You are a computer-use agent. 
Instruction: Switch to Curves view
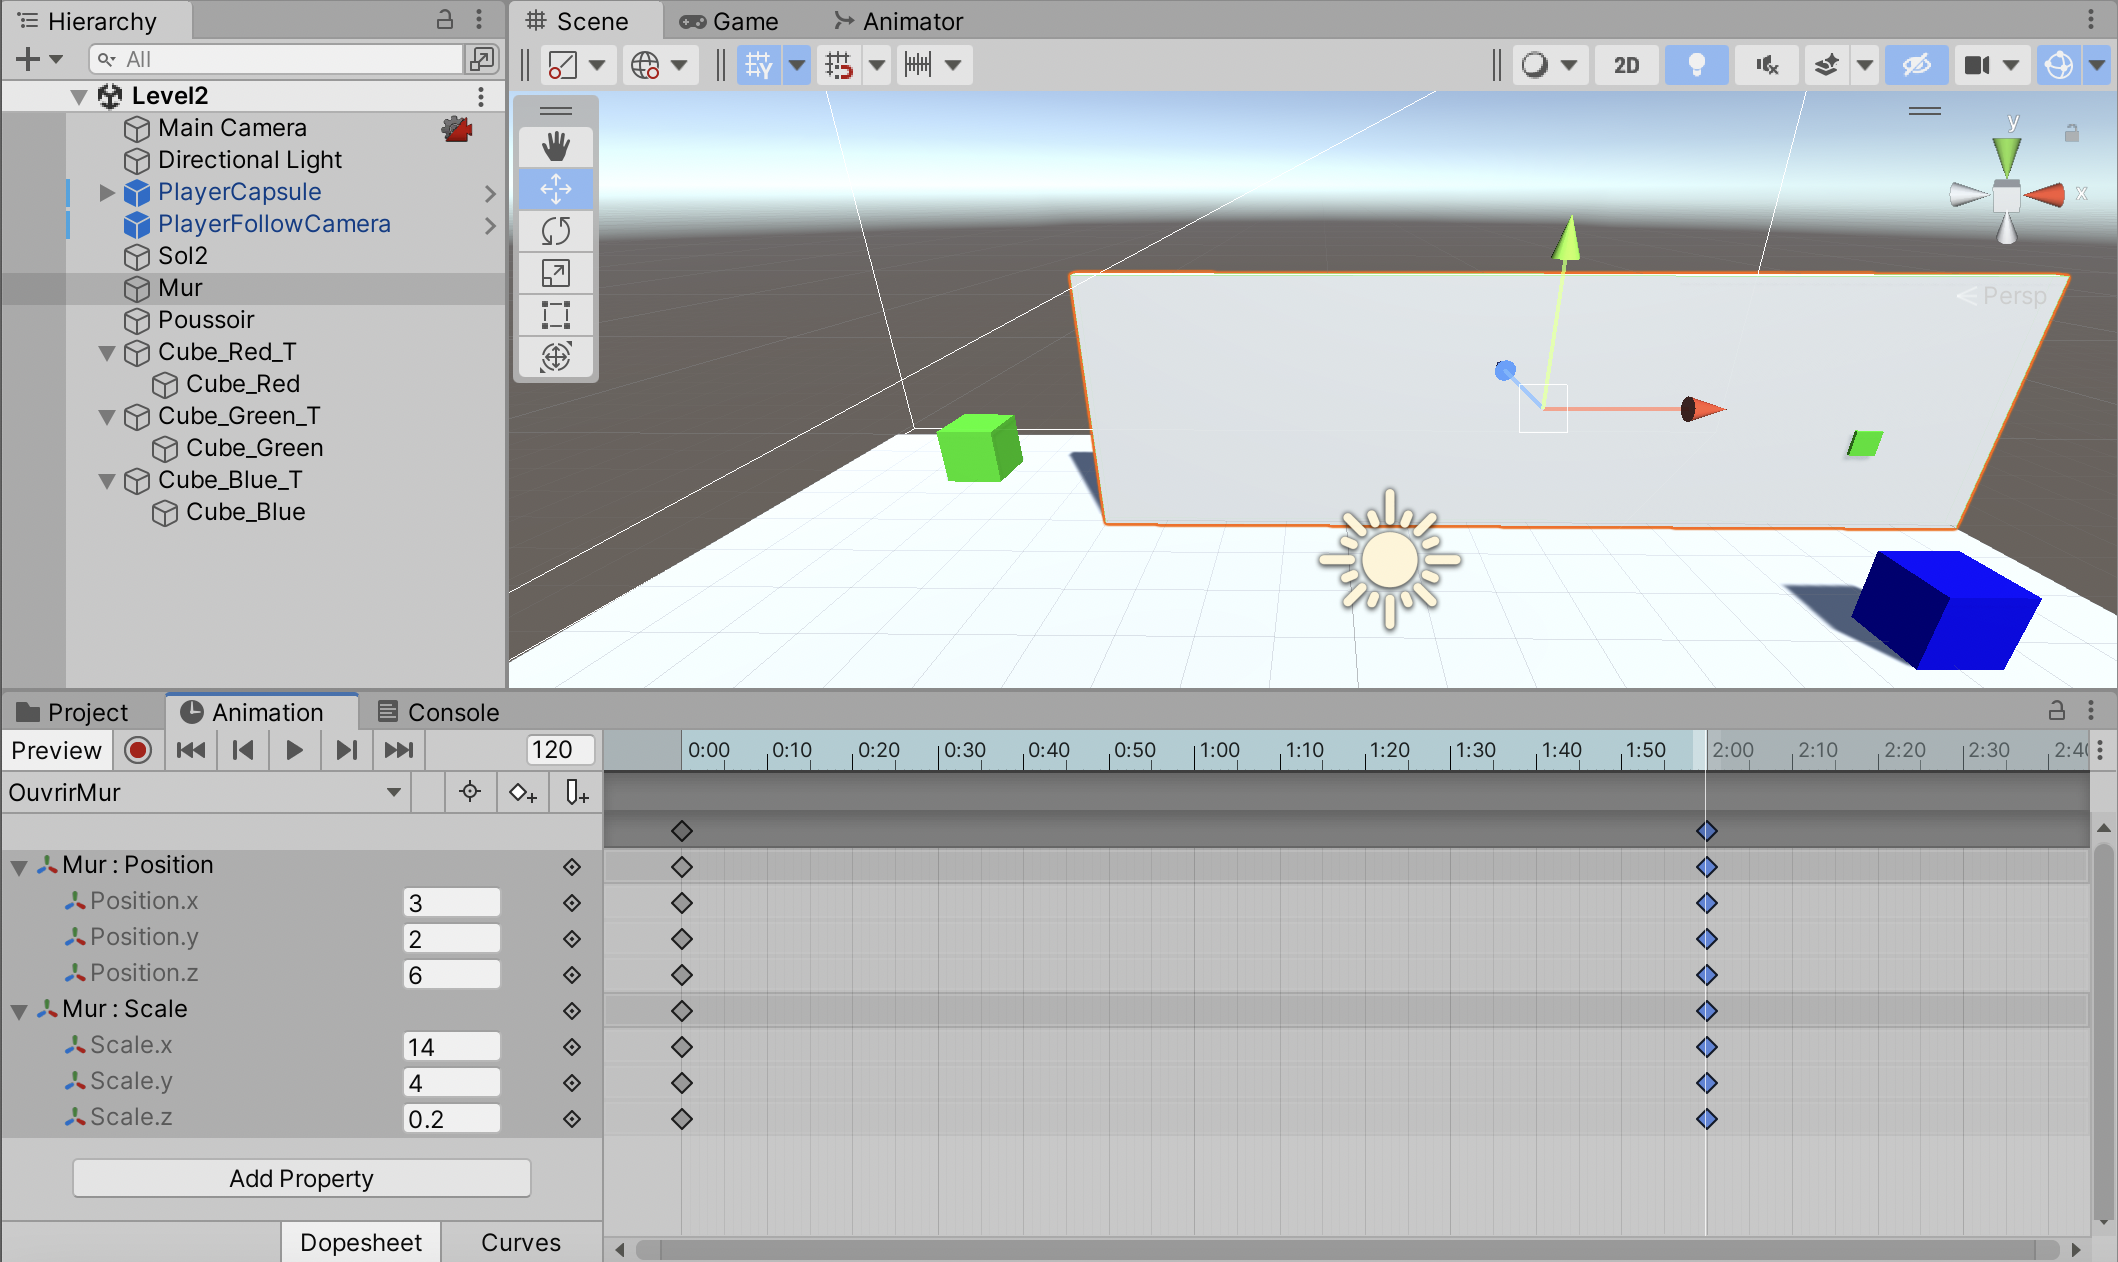coord(520,1242)
